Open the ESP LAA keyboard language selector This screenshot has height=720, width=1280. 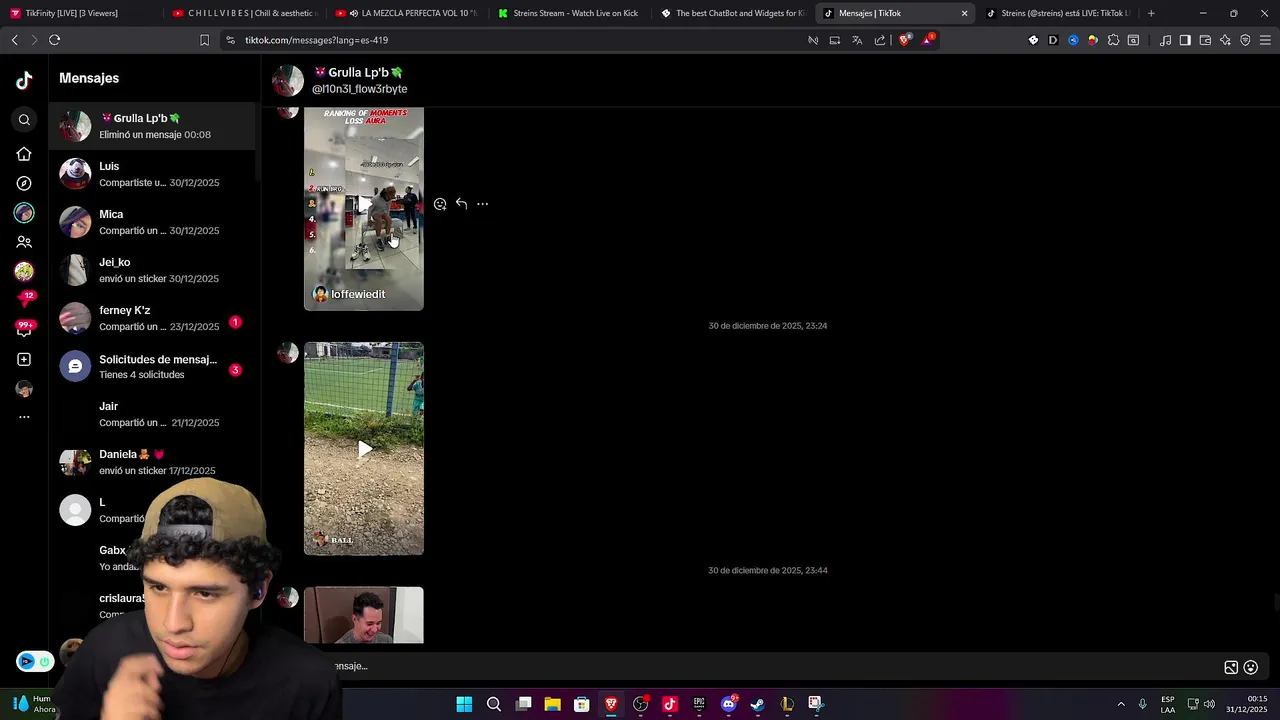point(1168,704)
